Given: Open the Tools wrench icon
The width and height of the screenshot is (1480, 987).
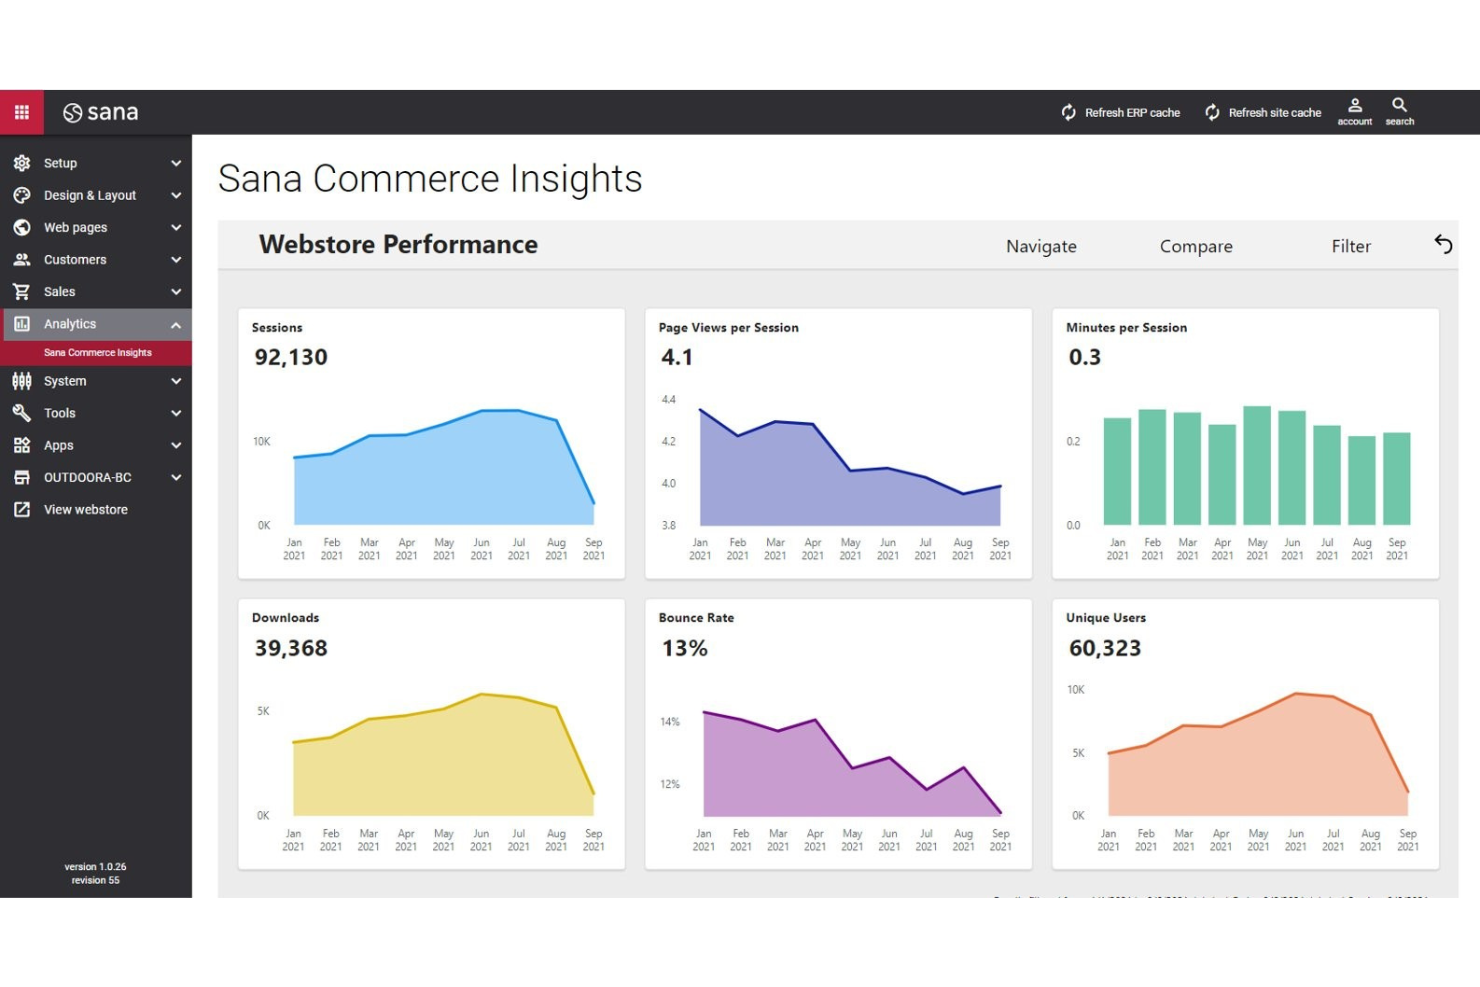Looking at the screenshot, I should coord(21,413).
